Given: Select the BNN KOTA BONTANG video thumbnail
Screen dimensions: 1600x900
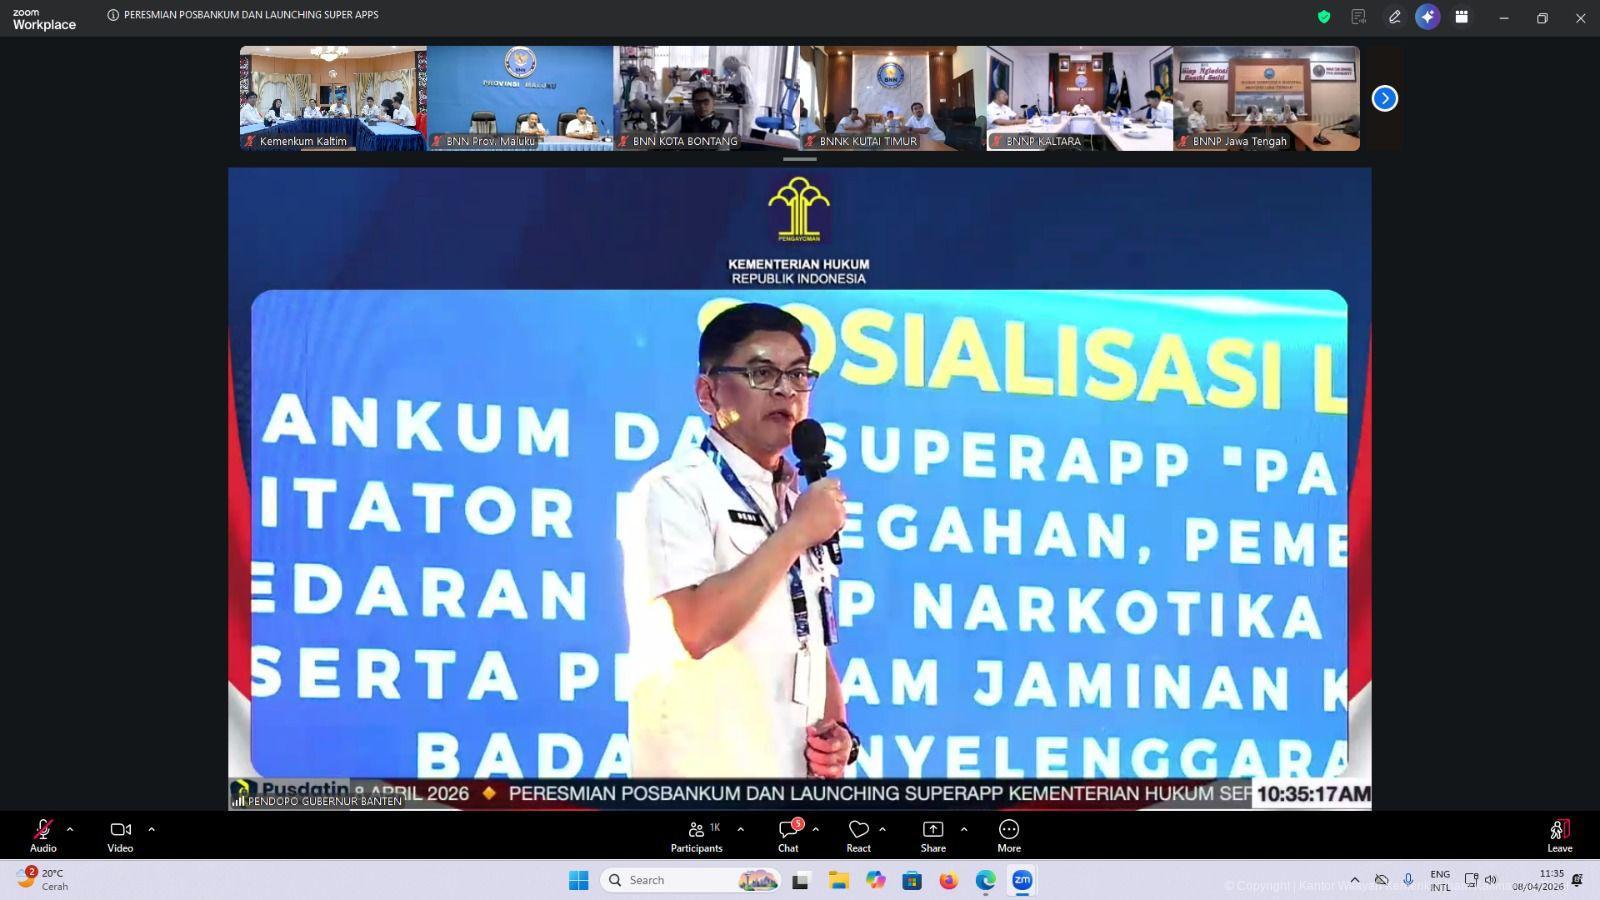Looking at the screenshot, I should click(x=707, y=97).
